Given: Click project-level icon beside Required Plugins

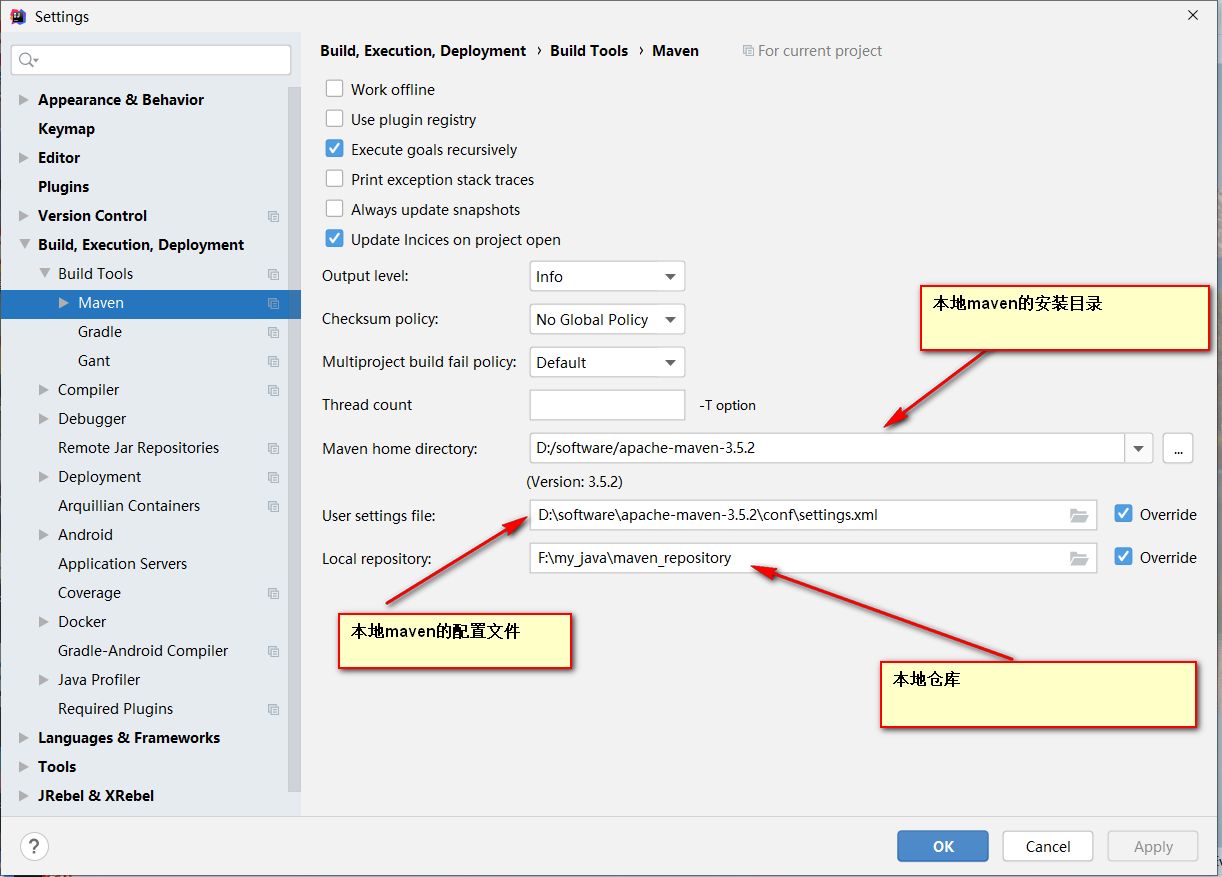Looking at the screenshot, I should pyautogui.click(x=274, y=709).
